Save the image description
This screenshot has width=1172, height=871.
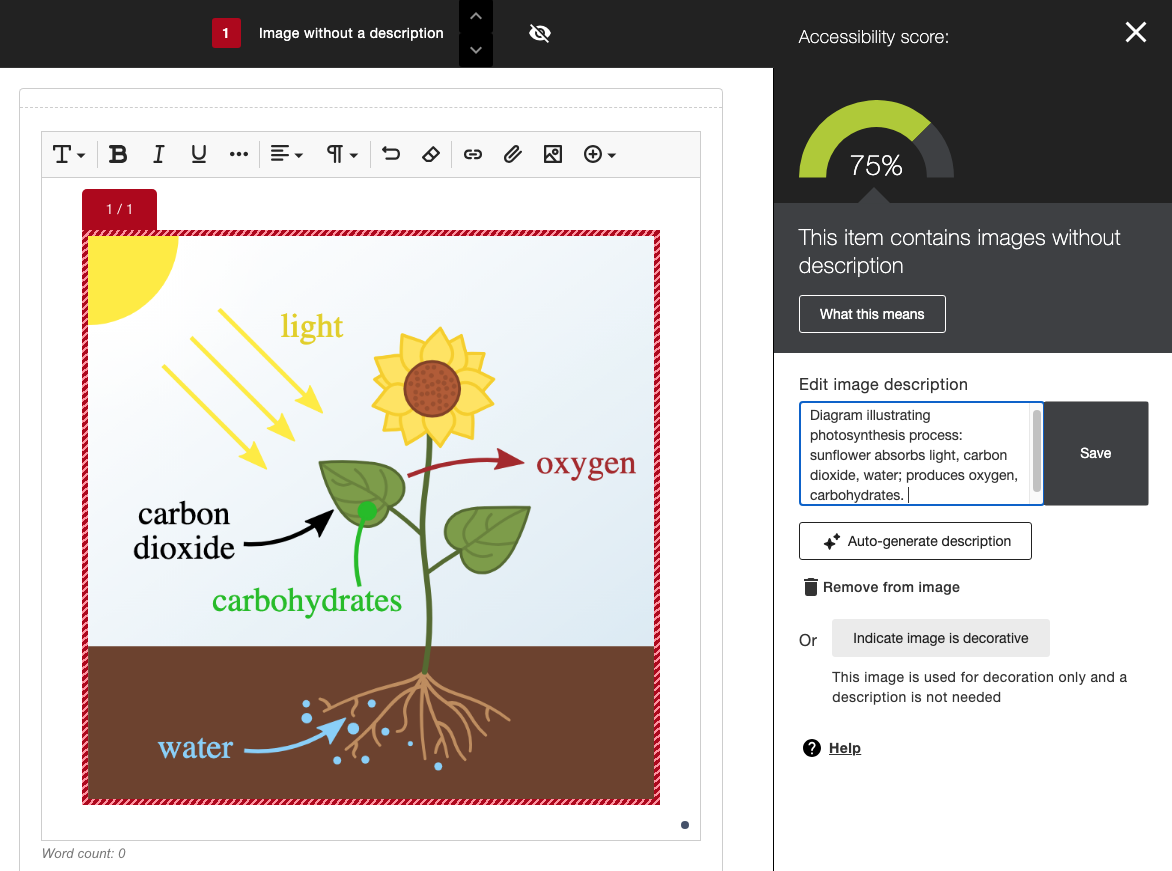coord(1095,453)
